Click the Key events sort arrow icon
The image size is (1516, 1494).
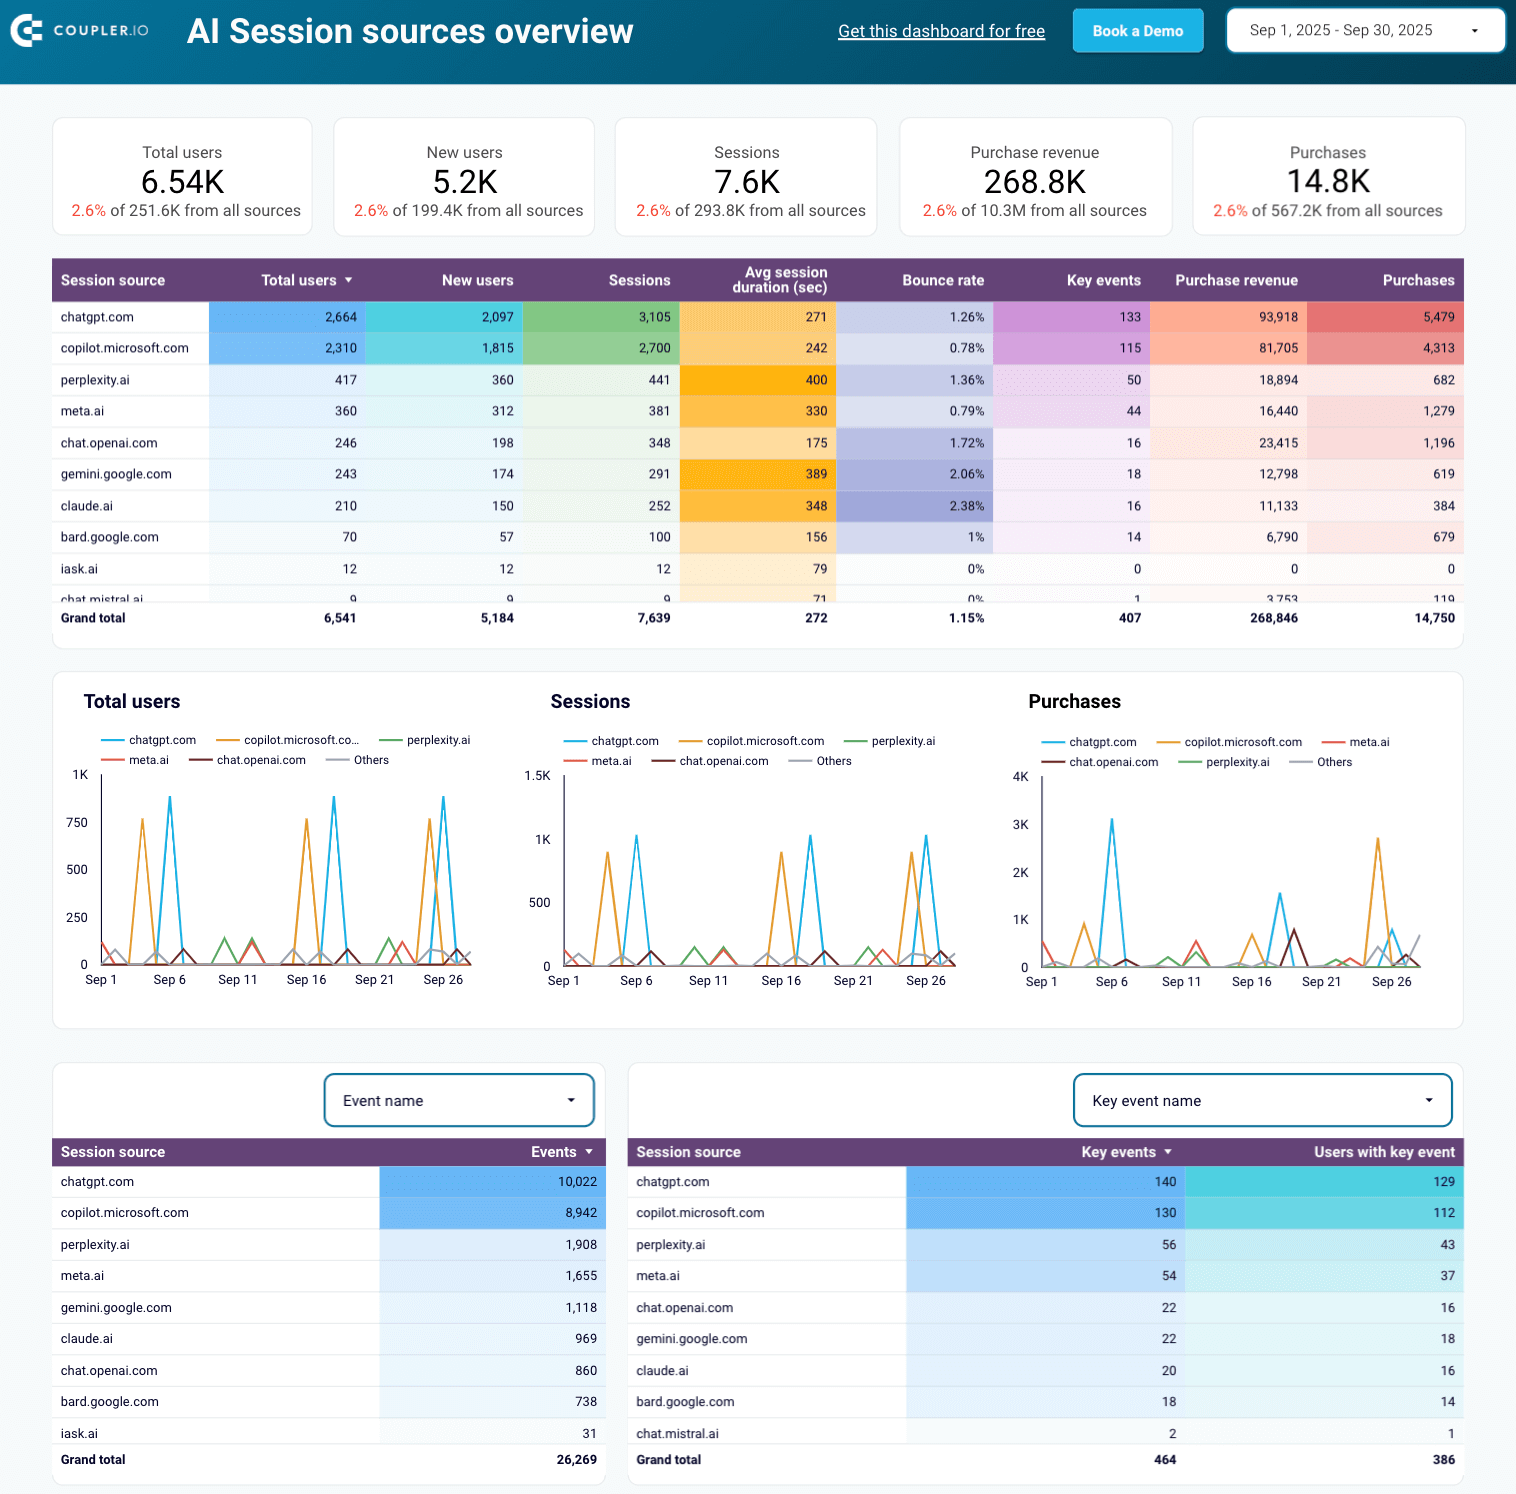pos(1168,1152)
